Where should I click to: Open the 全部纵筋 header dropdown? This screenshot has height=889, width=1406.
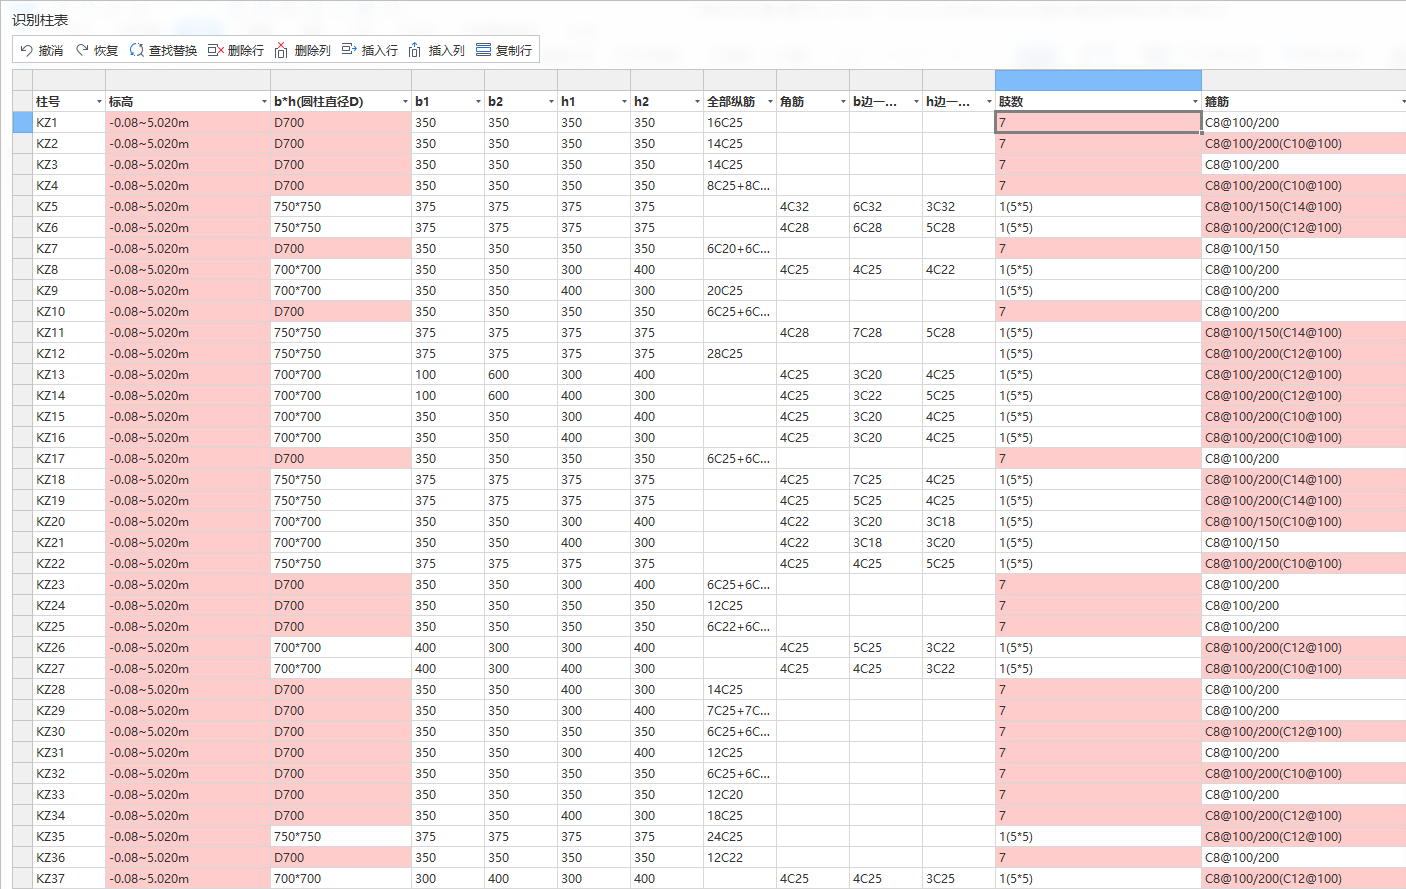[x=770, y=102]
